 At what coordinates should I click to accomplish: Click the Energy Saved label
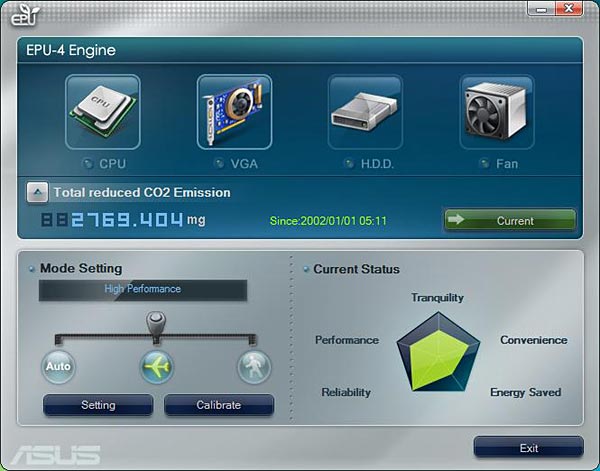point(525,392)
